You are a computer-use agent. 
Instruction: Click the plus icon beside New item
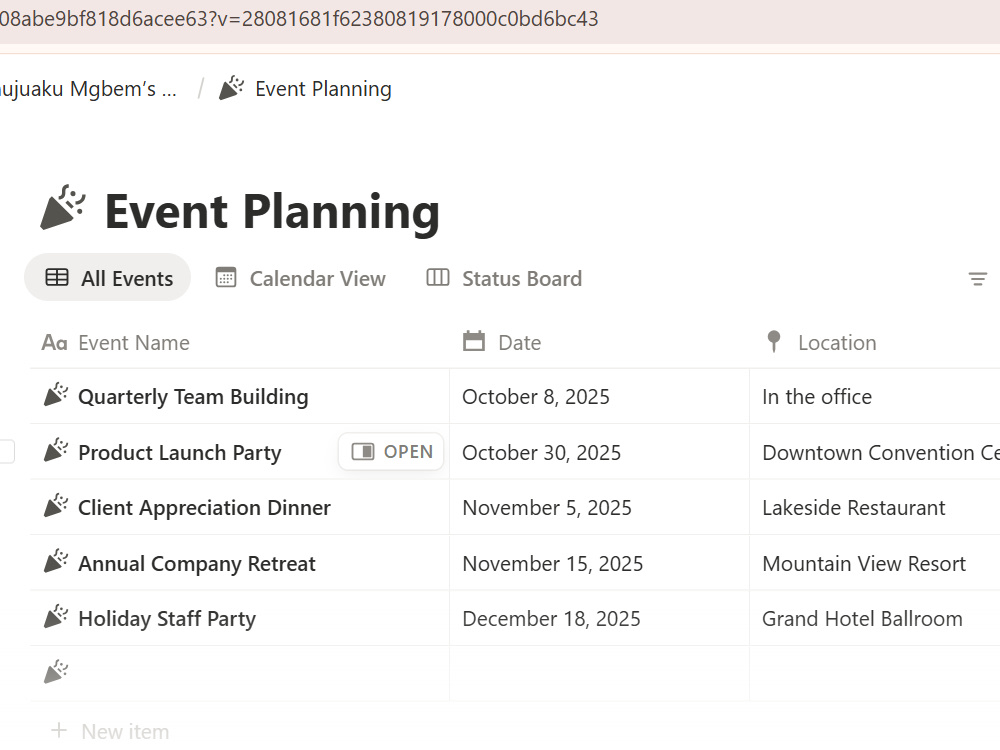[x=59, y=730]
